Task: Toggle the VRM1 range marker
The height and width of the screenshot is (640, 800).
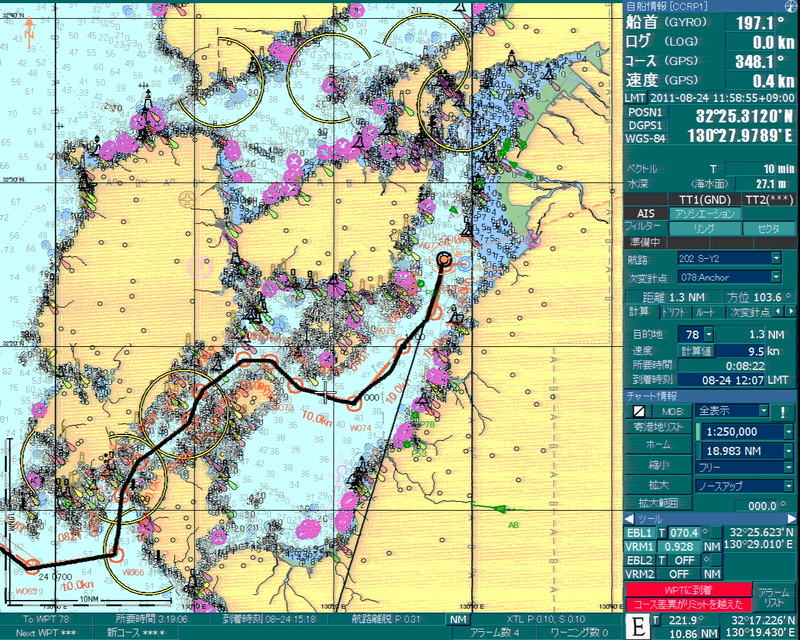Action: click(640, 547)
